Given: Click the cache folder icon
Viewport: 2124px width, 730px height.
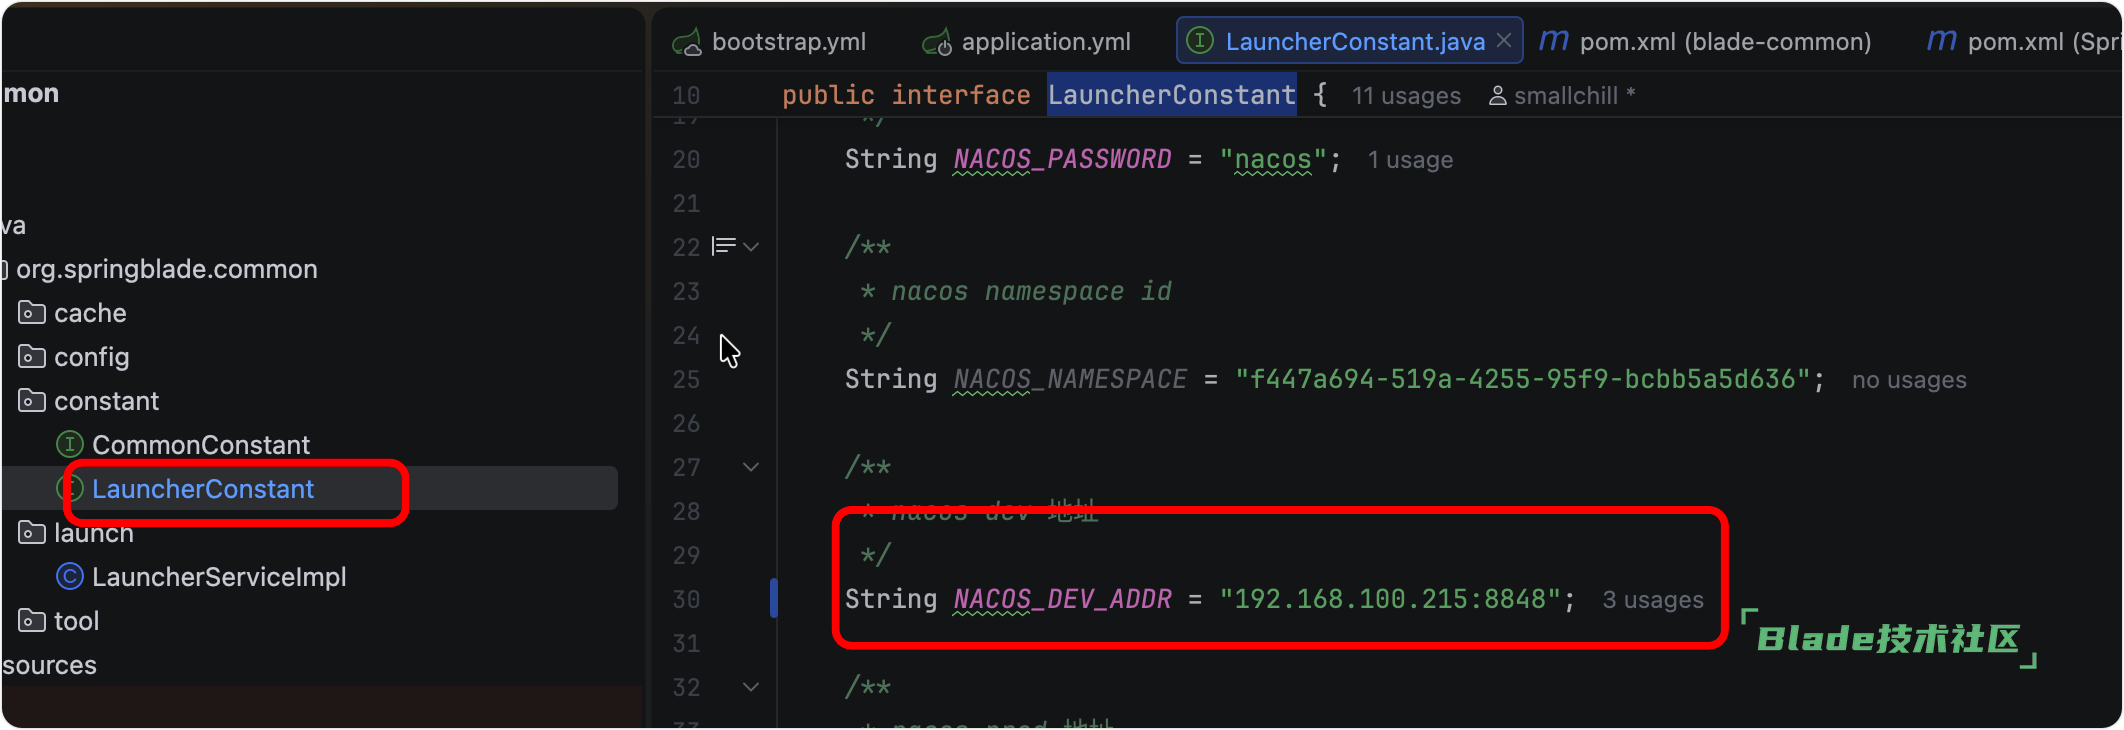Looking at the screenshot, I should 32,313.
